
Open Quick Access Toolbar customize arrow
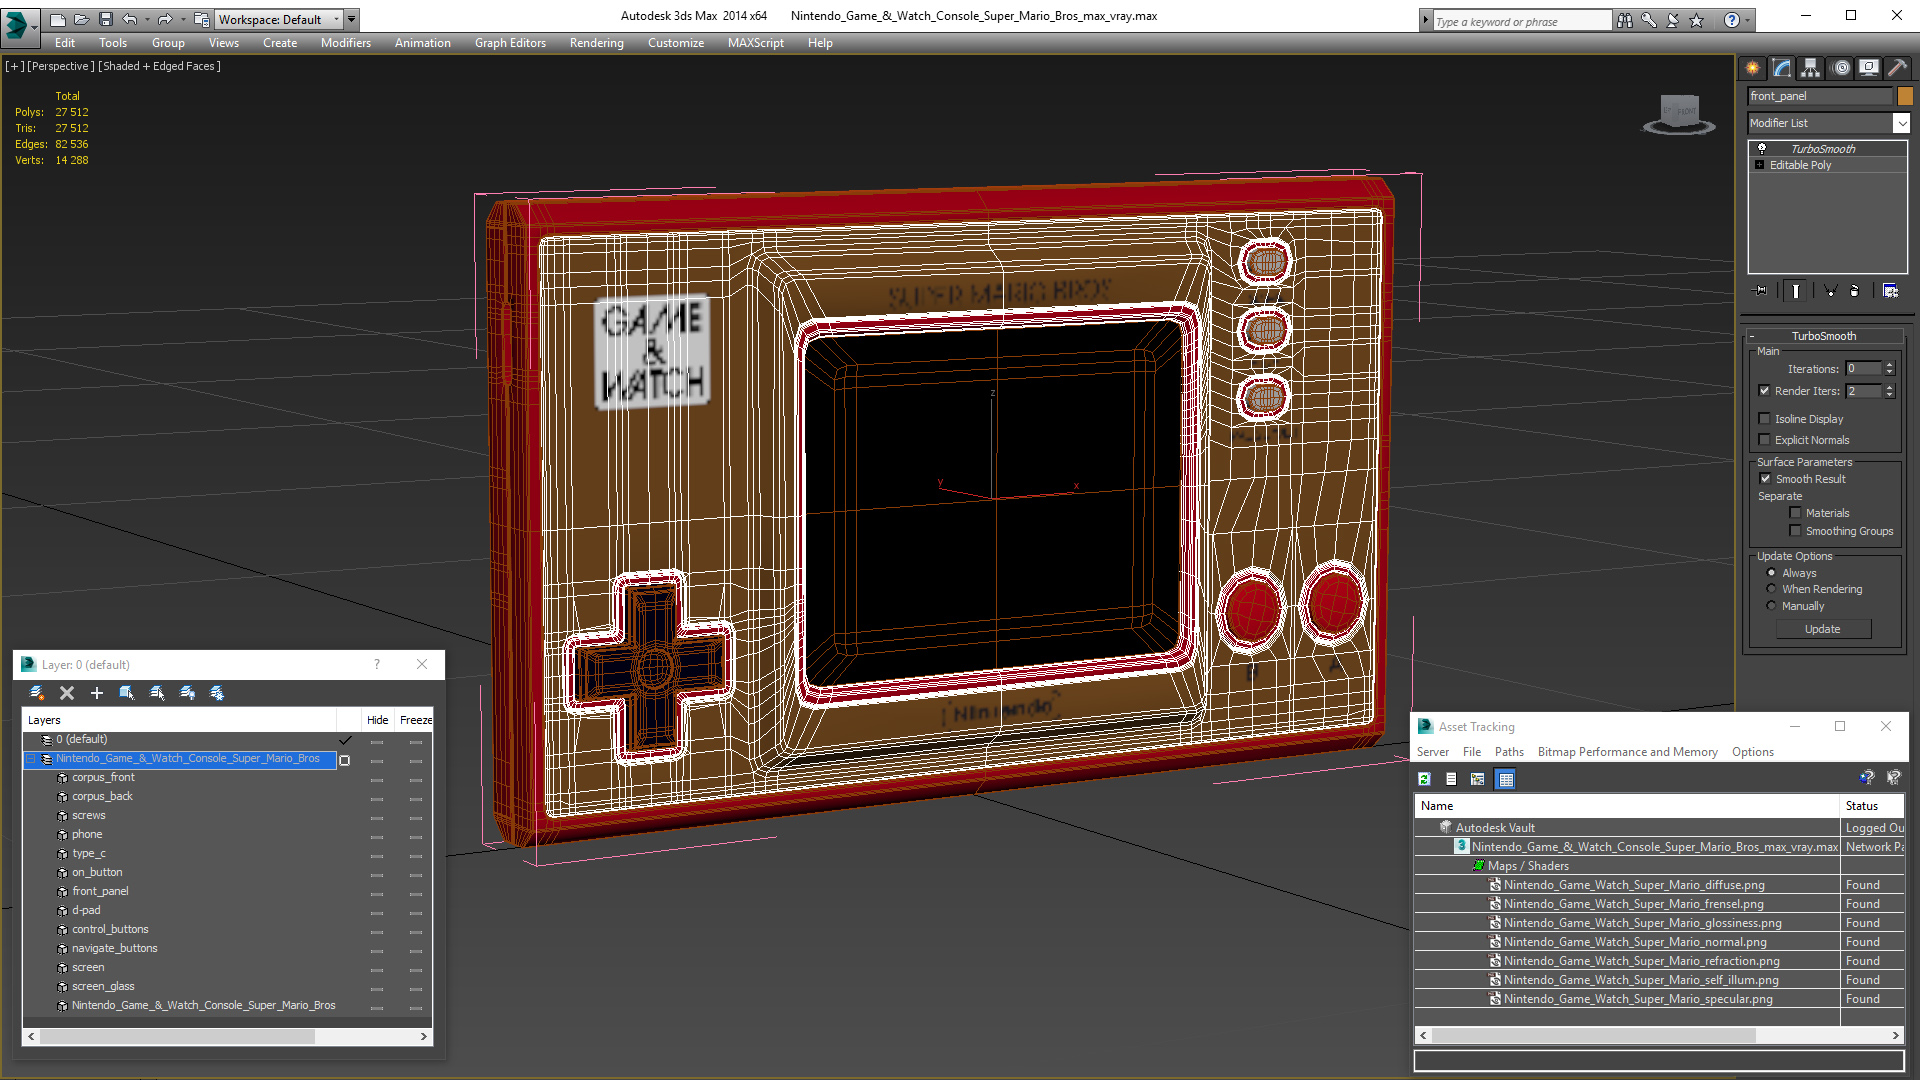coord(352,19)
